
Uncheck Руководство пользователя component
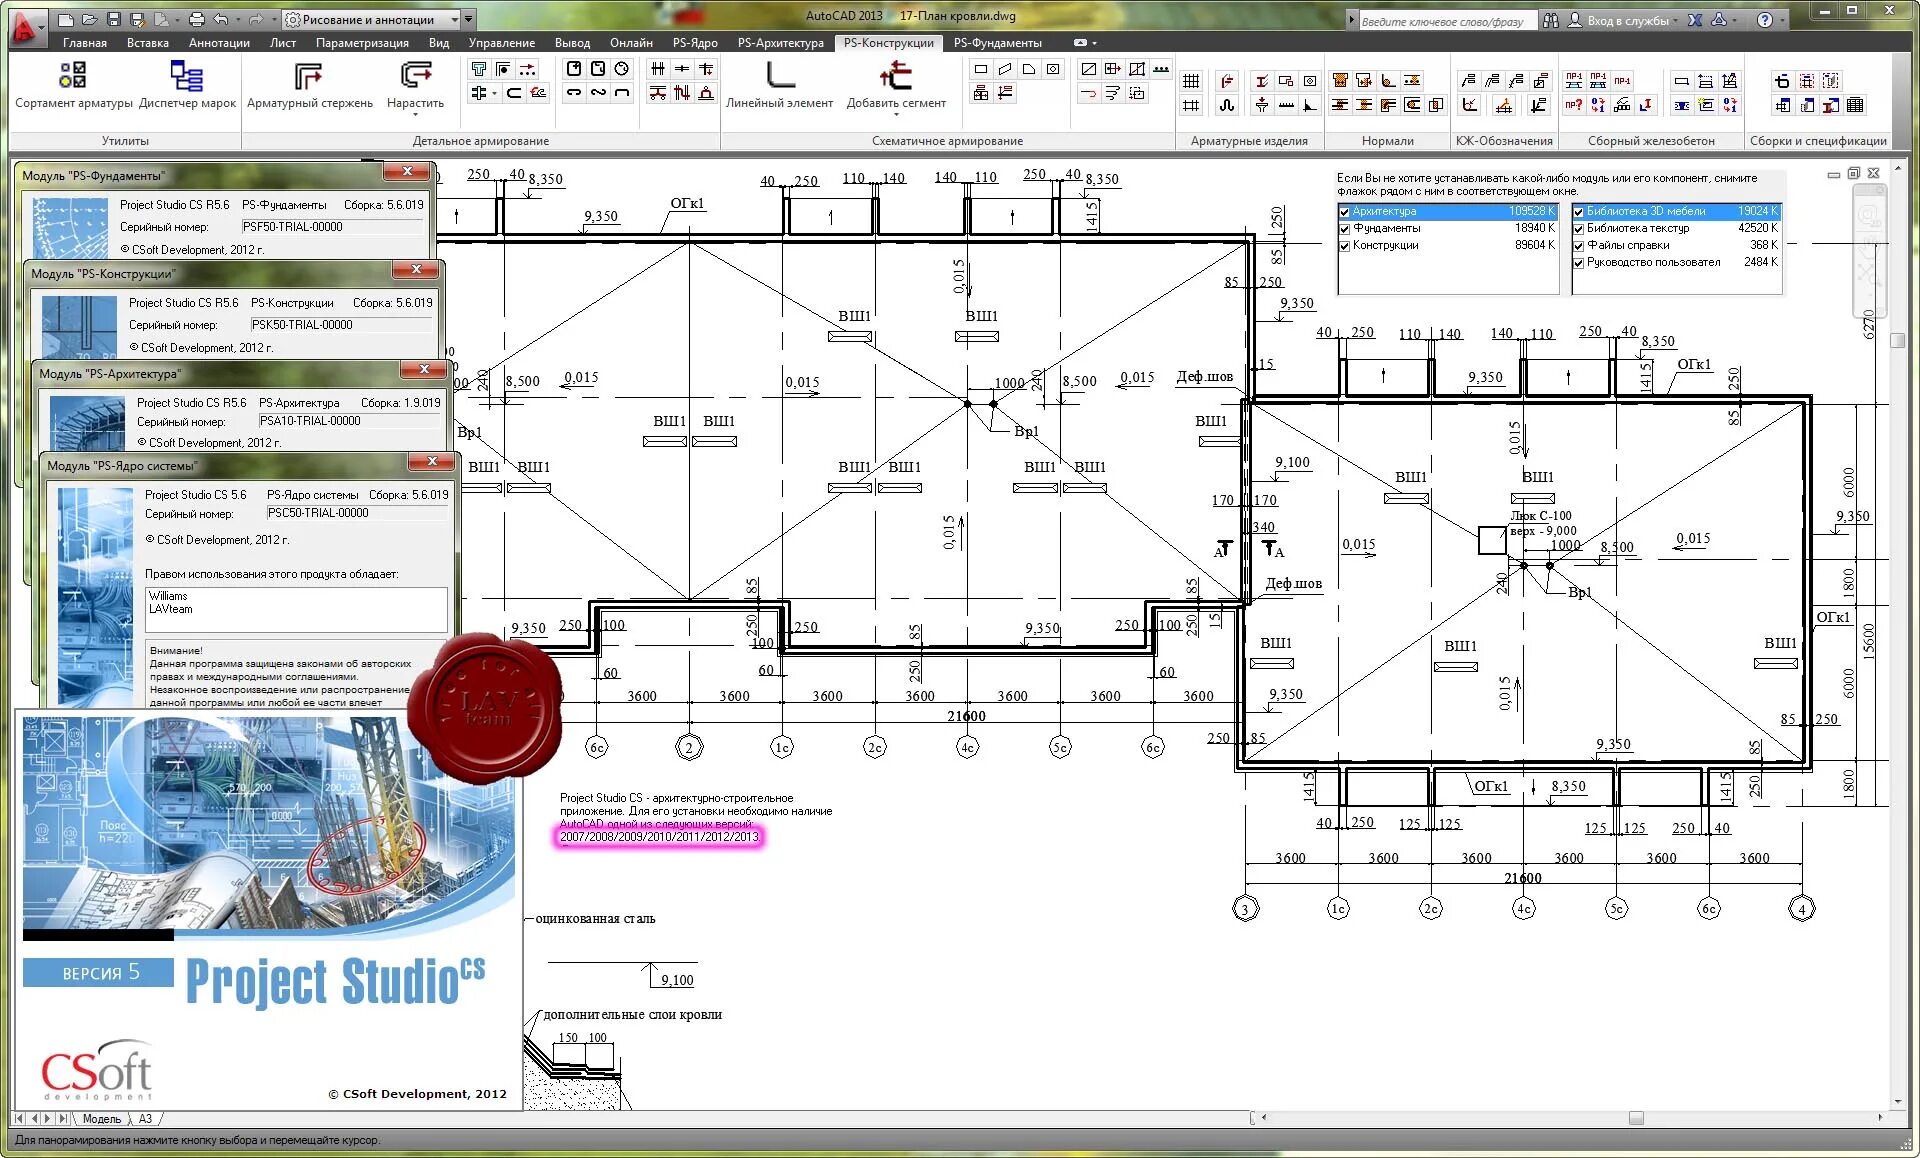pyautogui.click(x=1578, y=262)
